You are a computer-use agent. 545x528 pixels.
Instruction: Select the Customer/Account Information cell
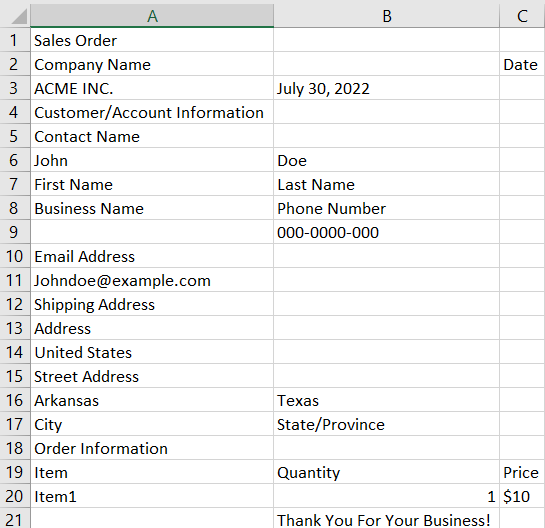(152, 112)
